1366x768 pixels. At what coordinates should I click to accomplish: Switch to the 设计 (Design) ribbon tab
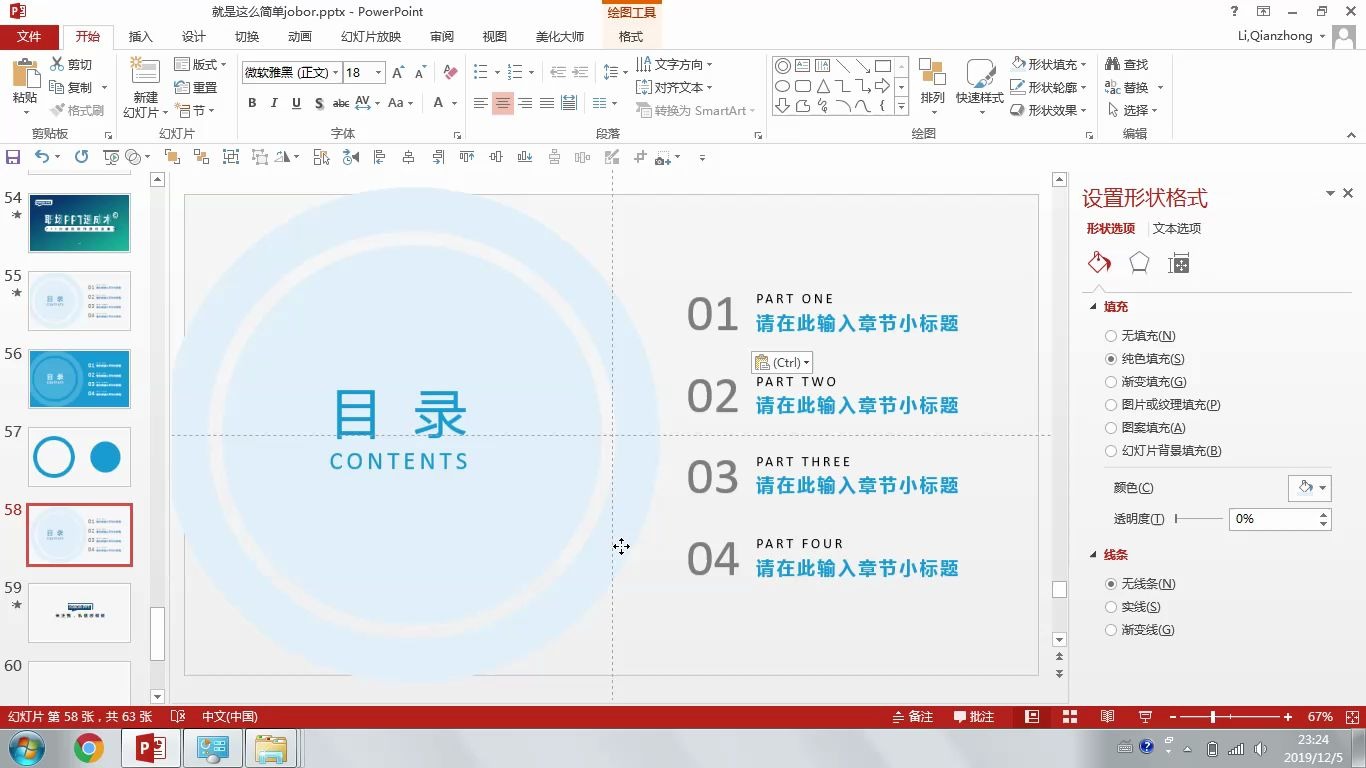click(194, 36)
